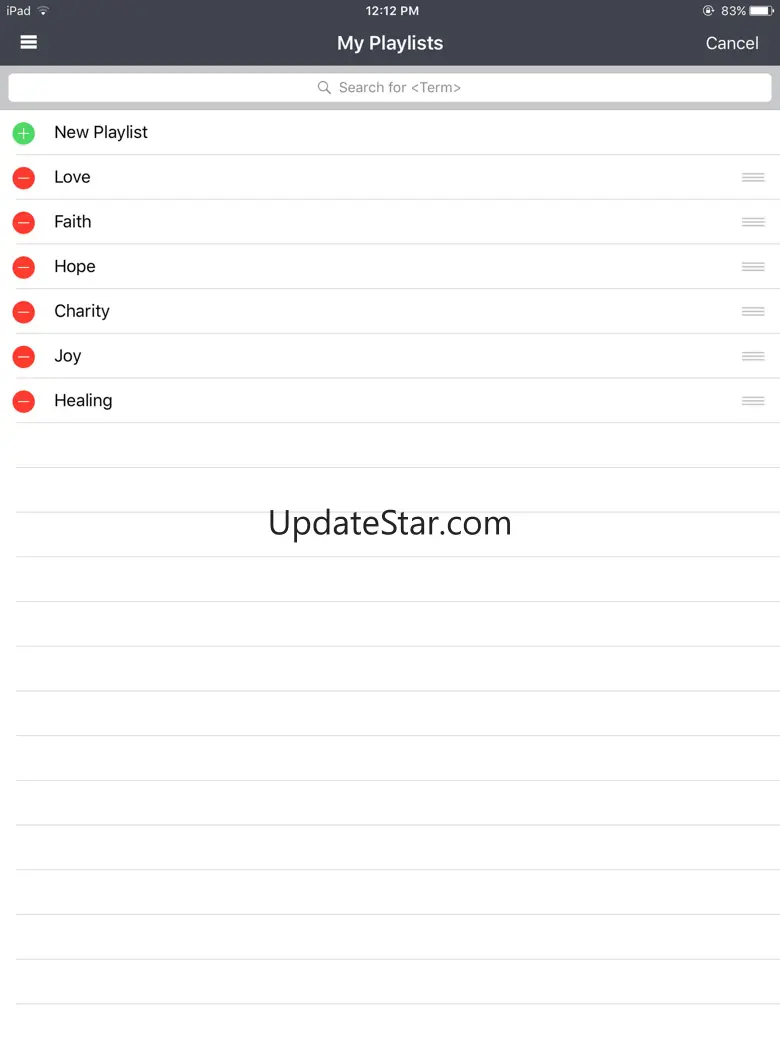Select the Healing row reorder handle
This screenshot has height=1041, width=780.
[753, 401]
